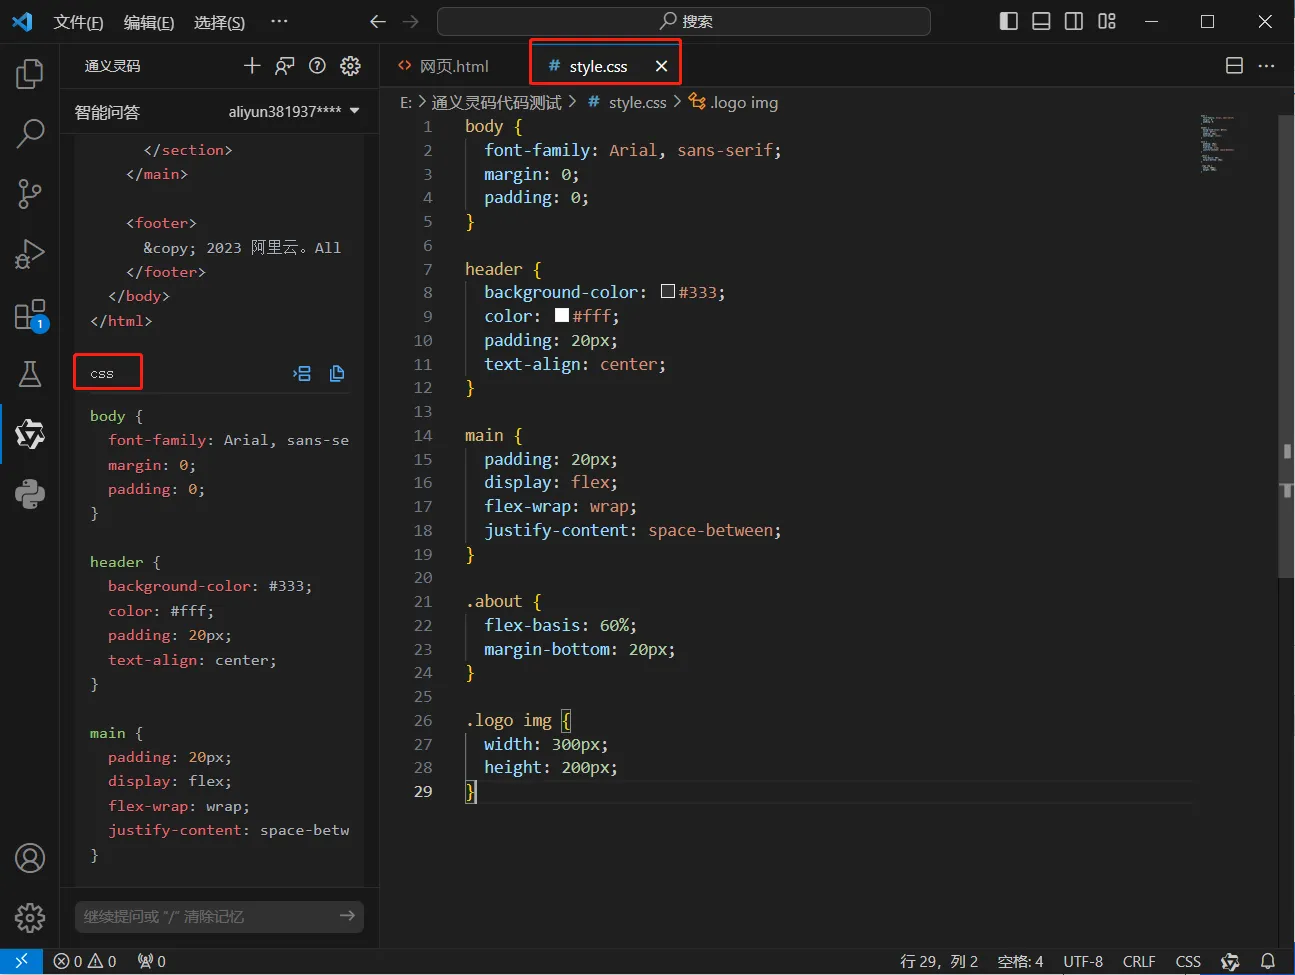Expand breadcrumb folder 通义灵码代码测试

coord(496,102)
